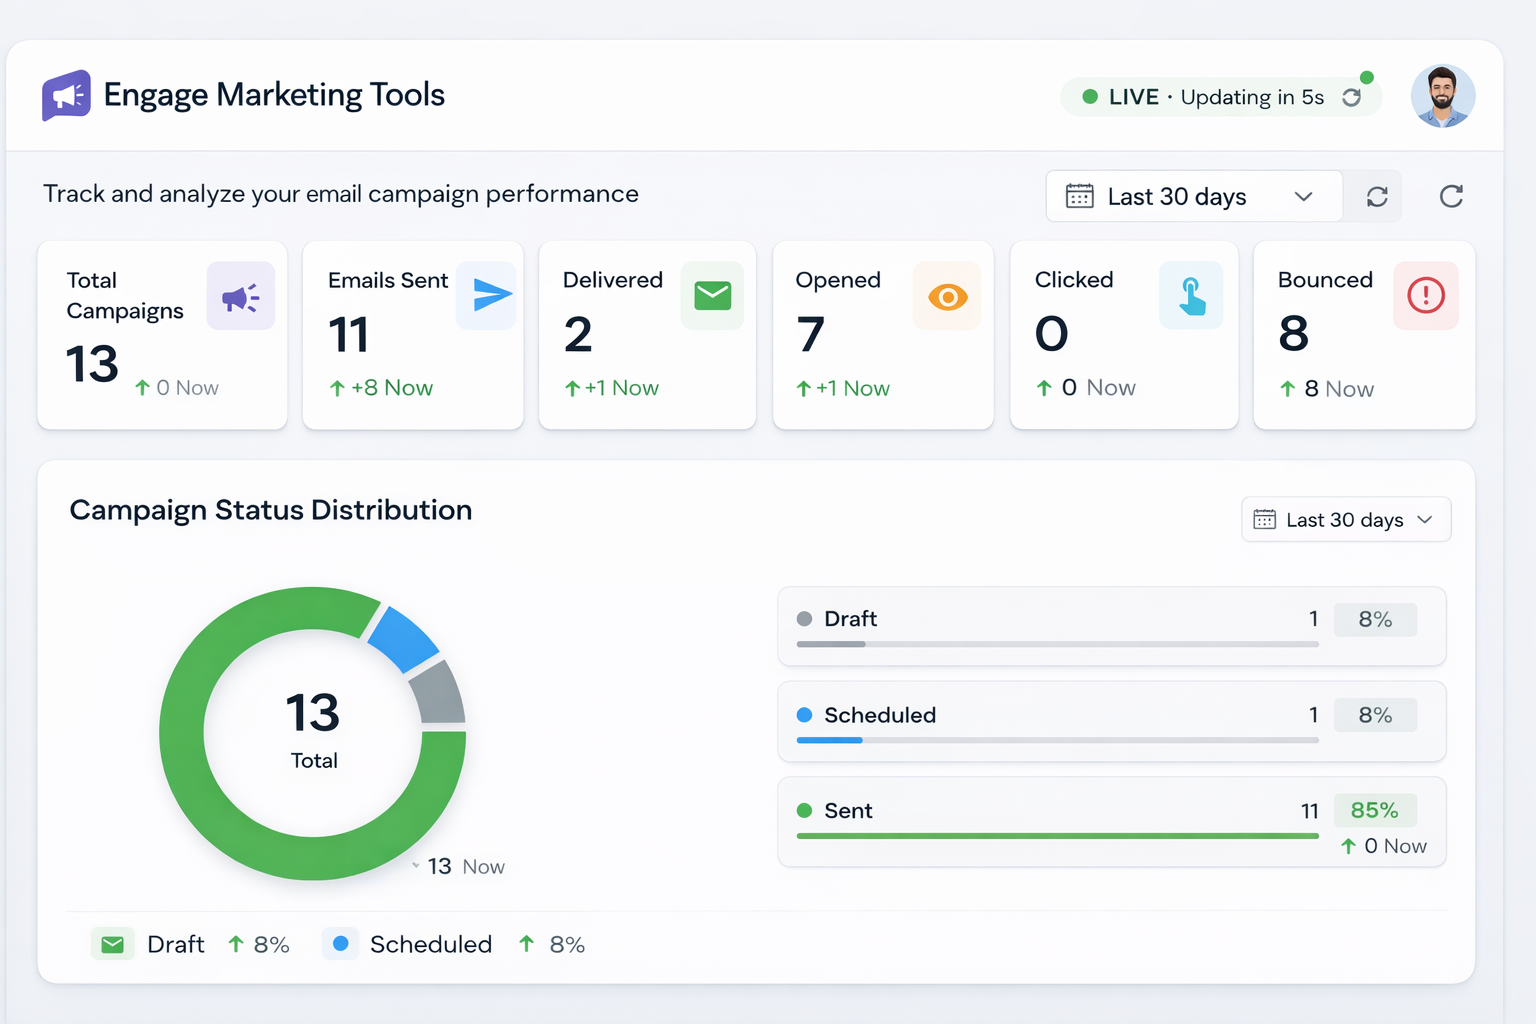
Task: Click the Bounced count 8
Action: [x=1293, y=333]
